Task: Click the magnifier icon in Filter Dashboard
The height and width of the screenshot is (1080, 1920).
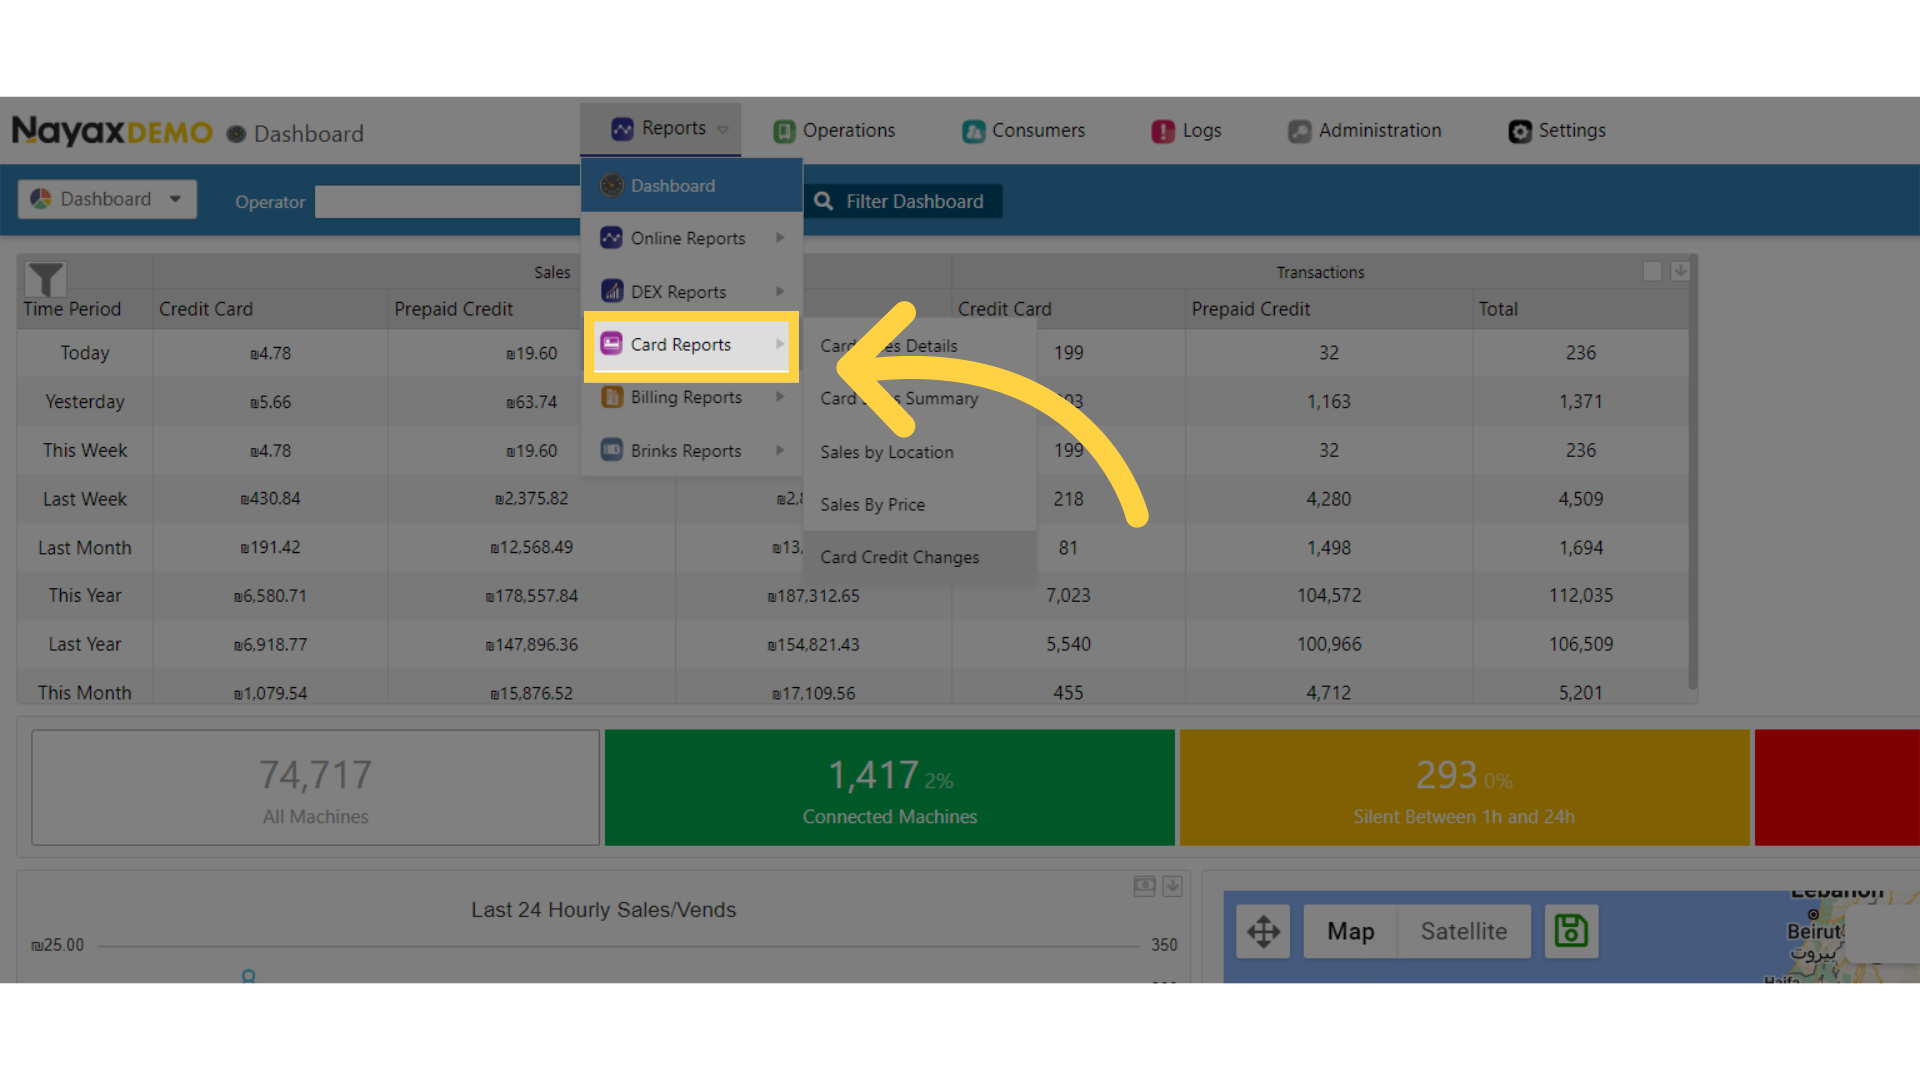Action: pos(823,201)
